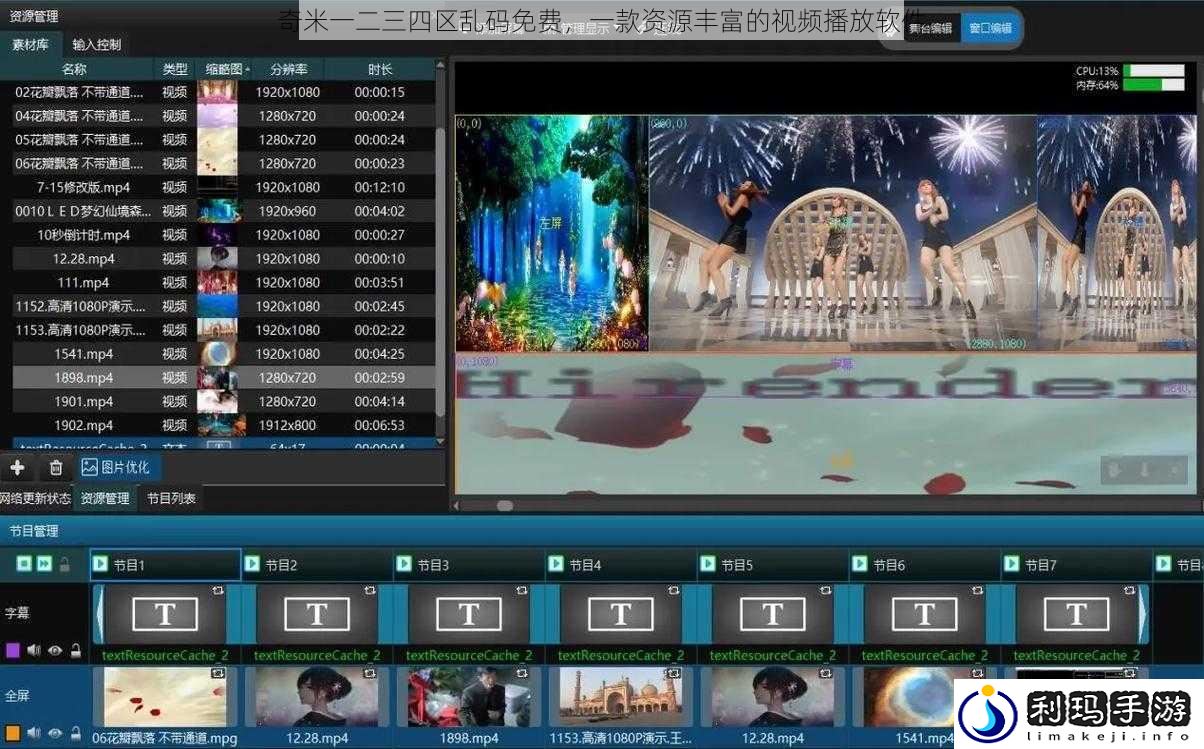Open the orange color swatch of 全屏 layer

(x=13, y=733)
